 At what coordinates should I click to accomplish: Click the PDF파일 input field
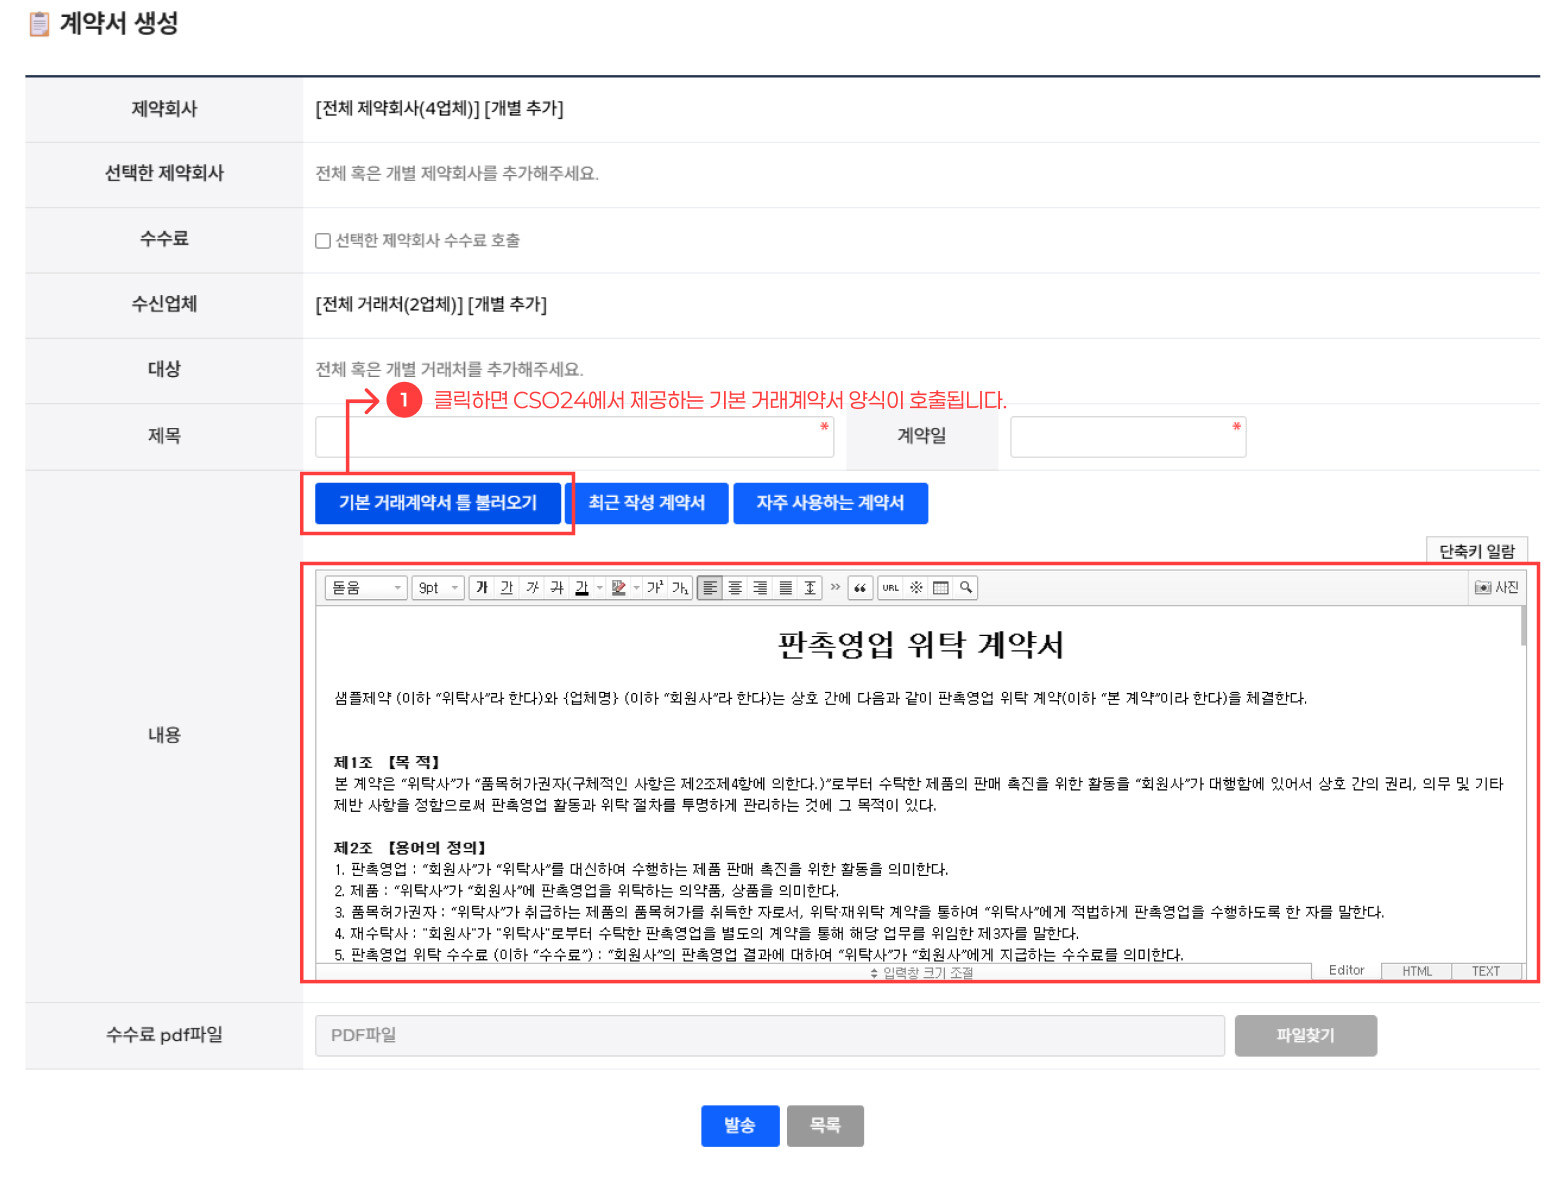(770, 1036)
